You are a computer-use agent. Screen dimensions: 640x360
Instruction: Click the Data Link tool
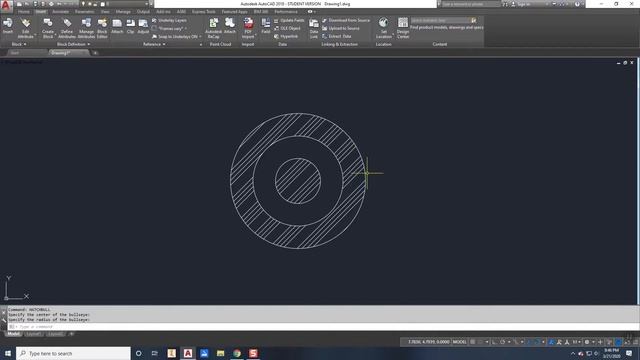pos(313,28)
